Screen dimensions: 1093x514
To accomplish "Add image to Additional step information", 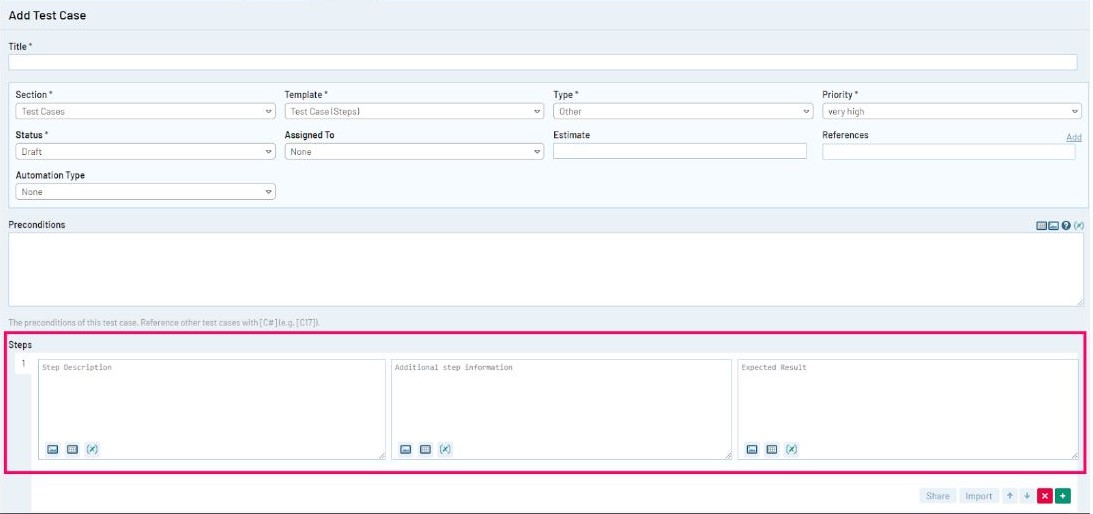I will click(406, 449).
